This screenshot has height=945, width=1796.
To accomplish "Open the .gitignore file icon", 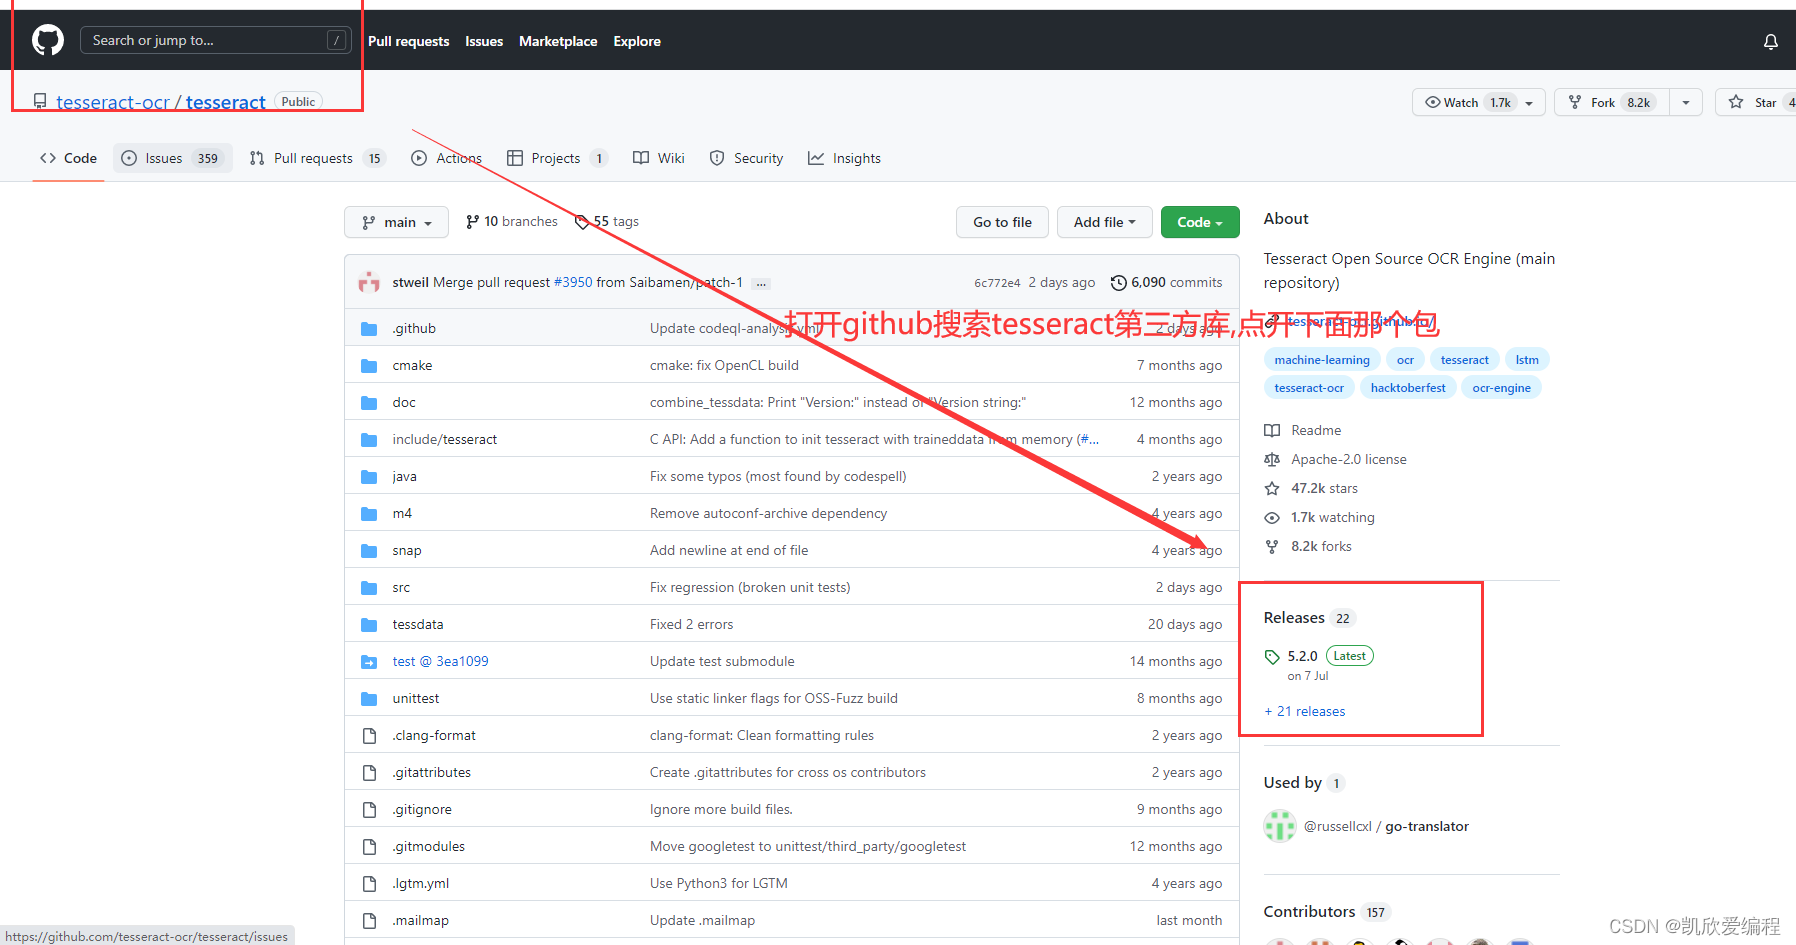I will 369,810.
